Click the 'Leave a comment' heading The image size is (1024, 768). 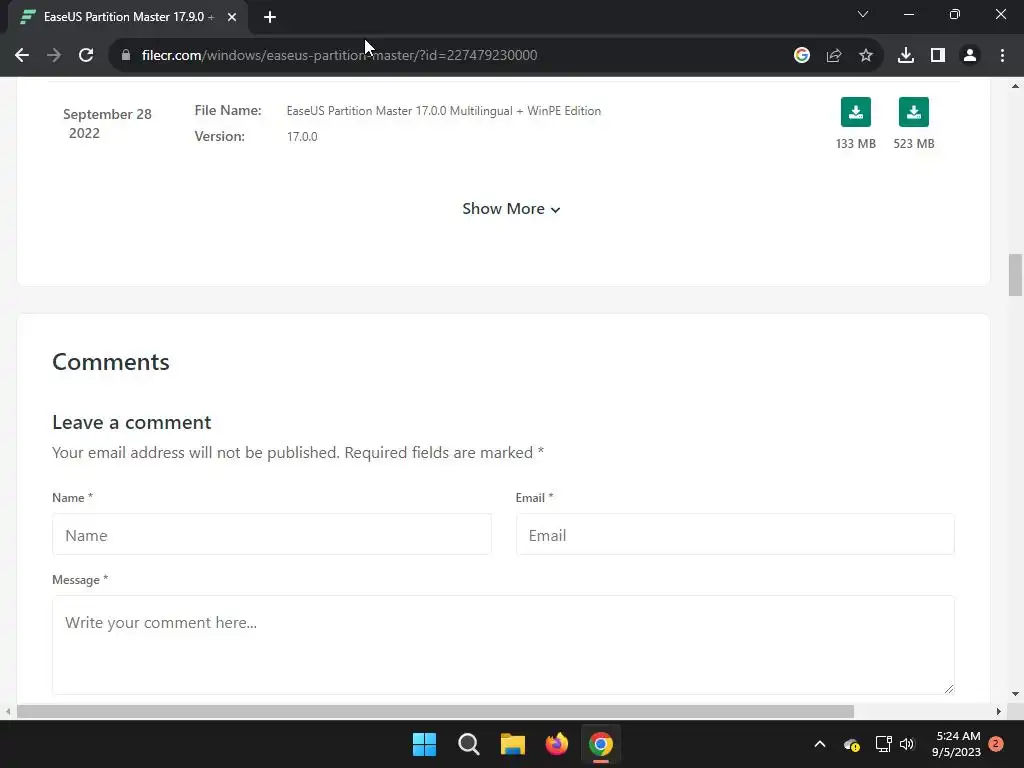click(x=132, y=423)
